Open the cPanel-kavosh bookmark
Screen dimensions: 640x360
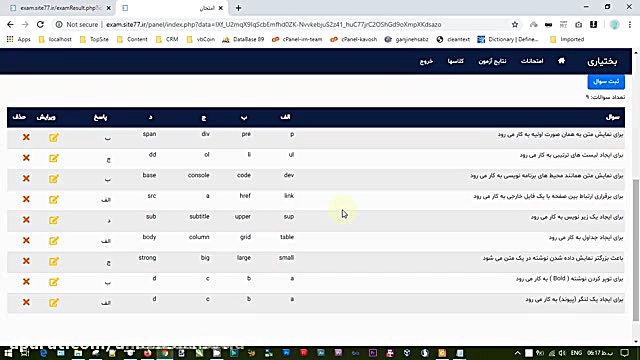[x=354, y=40]
